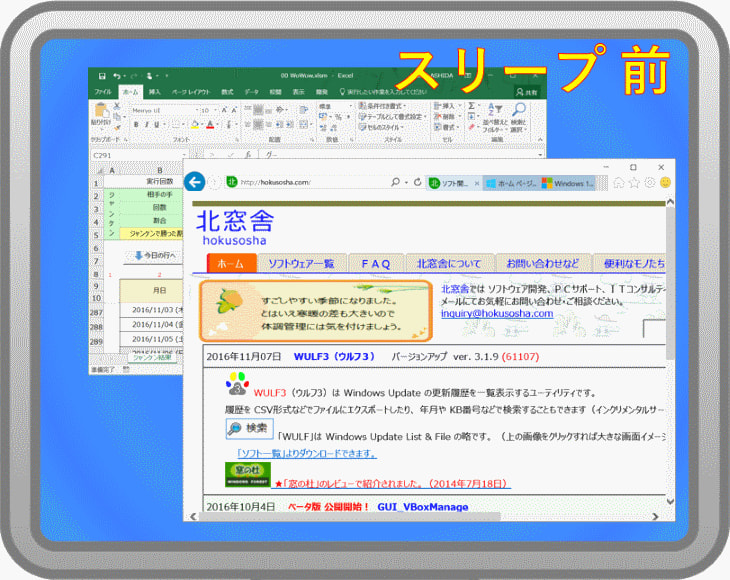
Task: Click the red font color A in Excel
Action: tap(210, 124)
